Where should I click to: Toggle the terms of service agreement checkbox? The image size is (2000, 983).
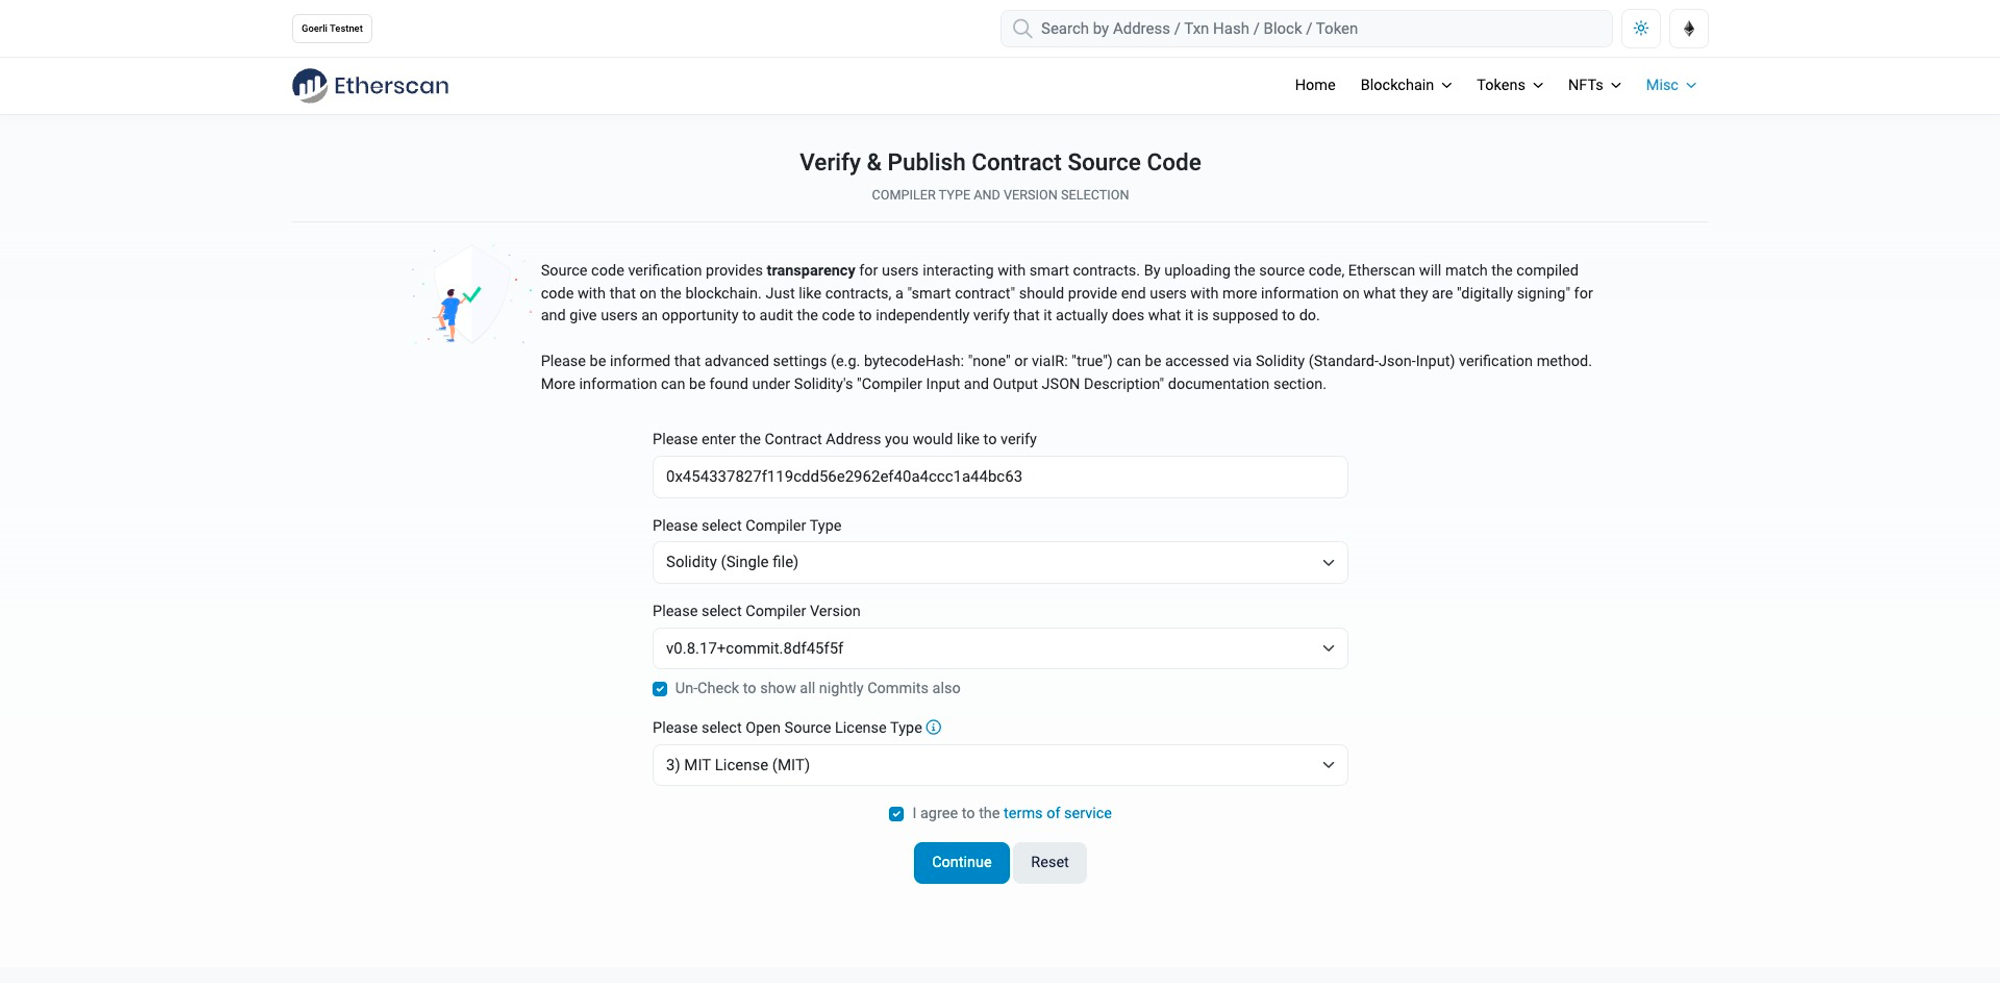896,814
